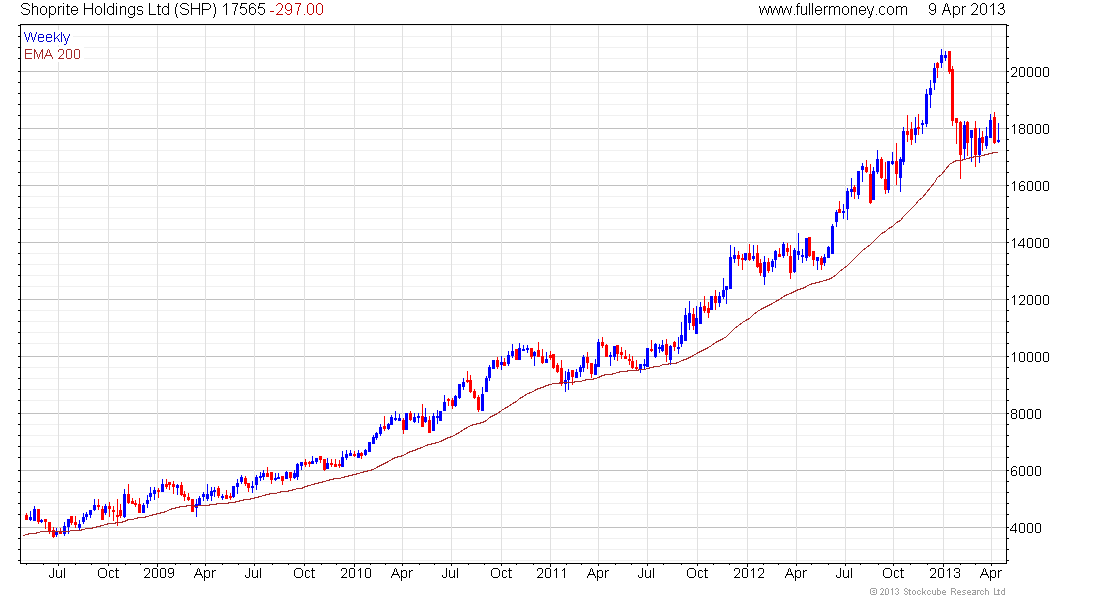Click the 10000 price axis label
Viewport: 1100px width, 600px height.
pyautogui.click(x=1030, y=357)
